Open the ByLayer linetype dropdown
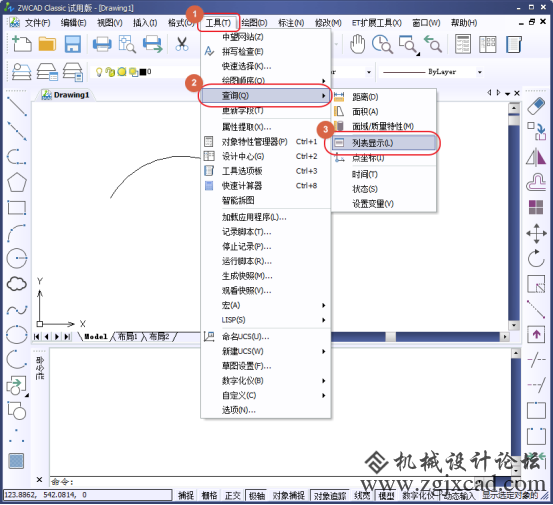553x505 pixels. (480, 72)
